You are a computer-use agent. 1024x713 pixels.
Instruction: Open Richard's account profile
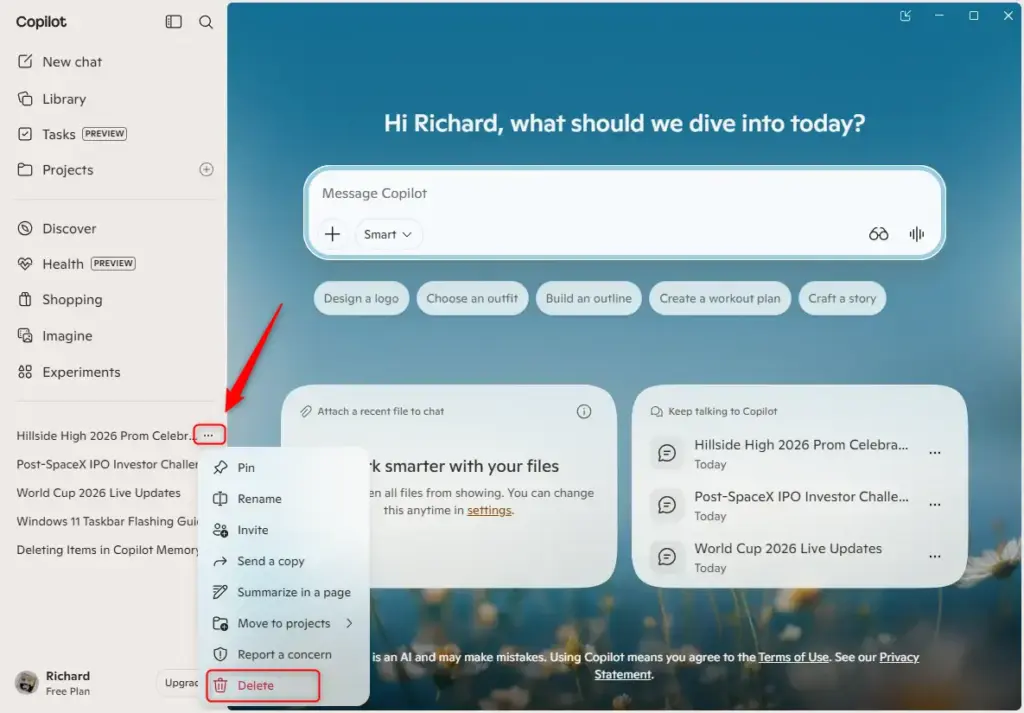(x=54, y=683)
